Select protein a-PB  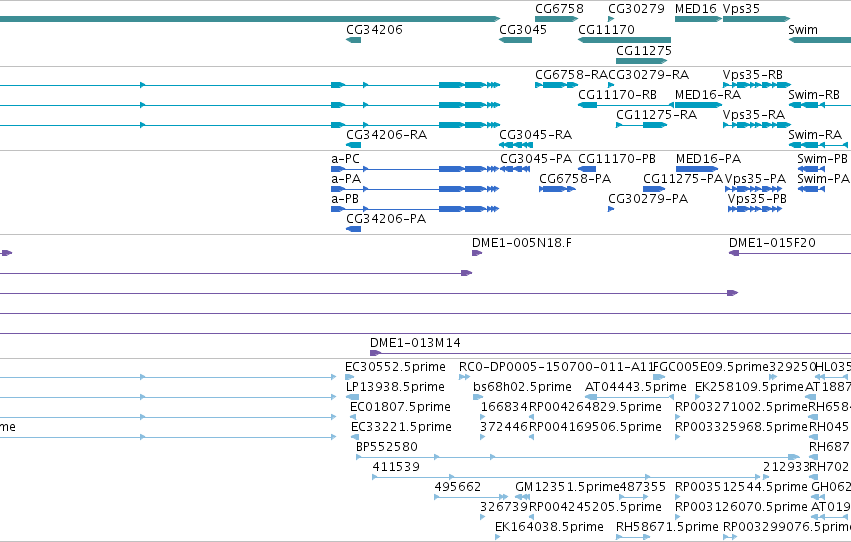tap(415, 209)
